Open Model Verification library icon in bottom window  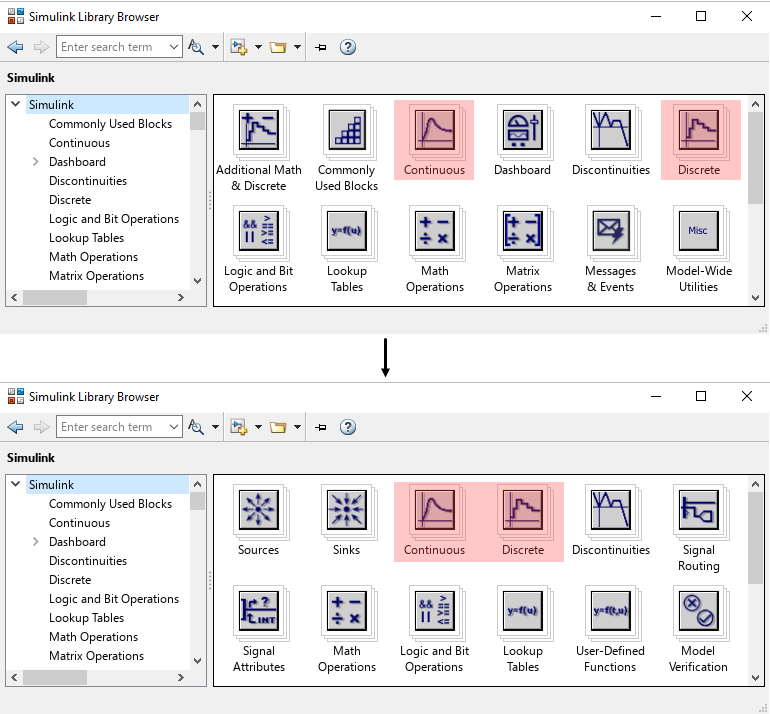pyautogui.click(x=699, y=612)
